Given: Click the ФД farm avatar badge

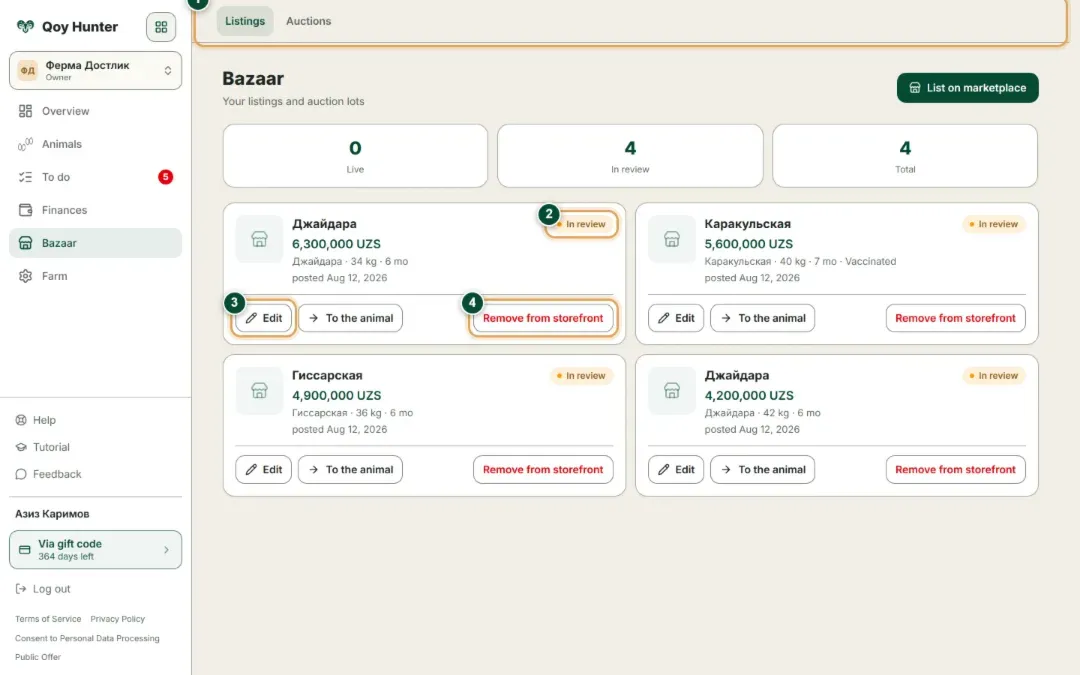Looking at the screenshot, I should [28, 70].
